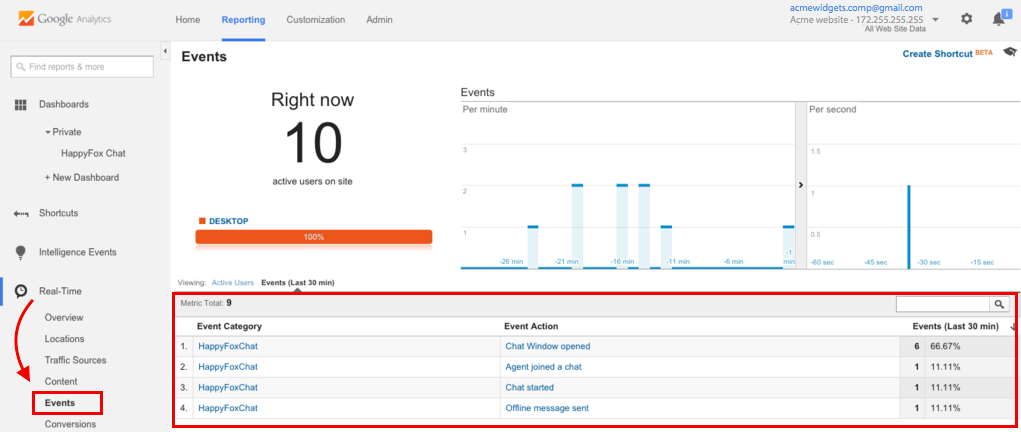Click HappyFoxChat in row 4

click(228, 409)
